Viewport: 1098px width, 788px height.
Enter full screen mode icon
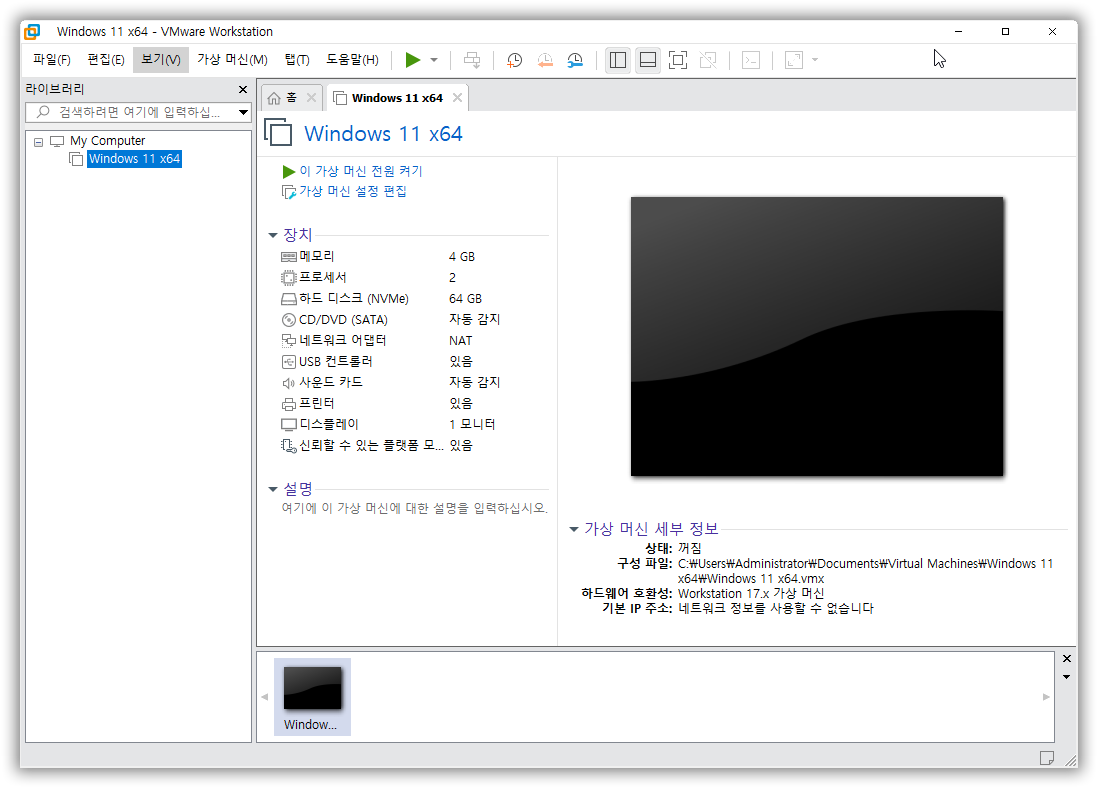click(678, 60)
